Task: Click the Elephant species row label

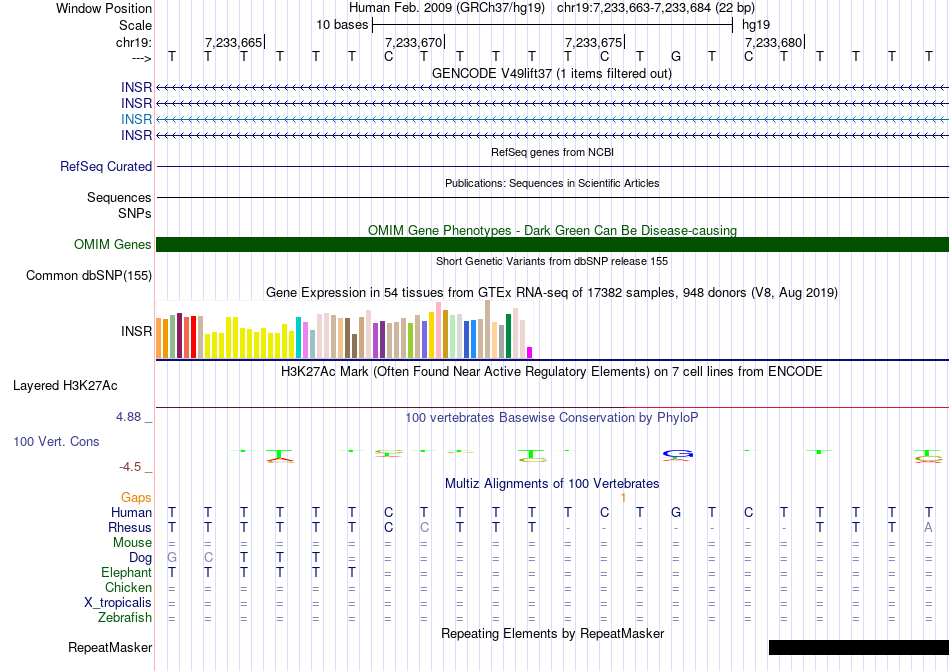Action: click(126, 573)
